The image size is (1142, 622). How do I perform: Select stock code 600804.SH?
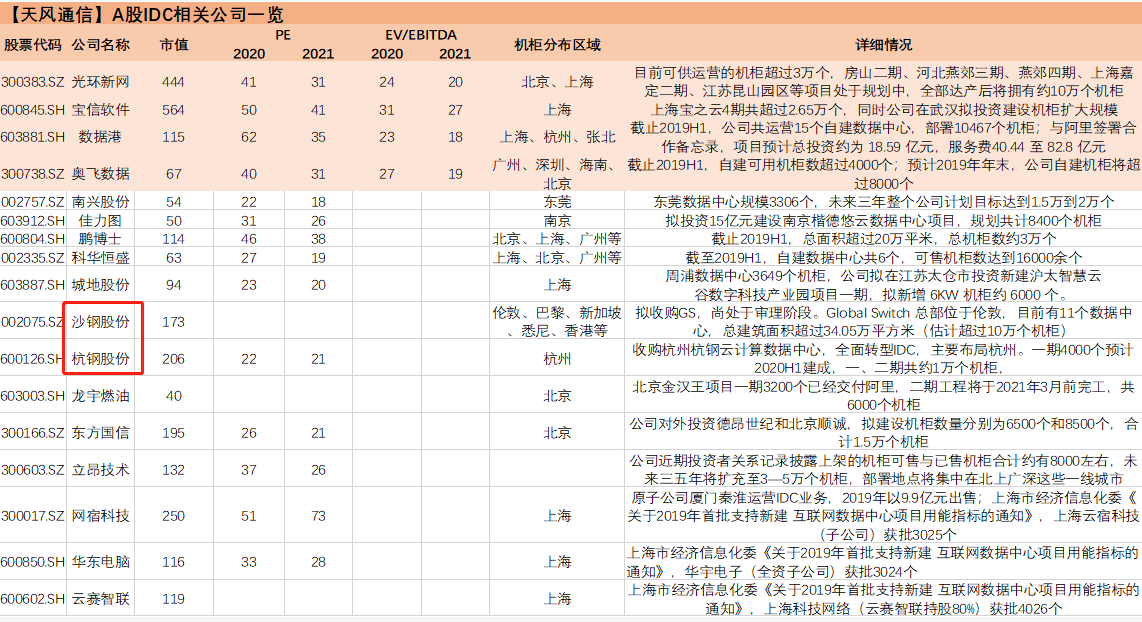click(x=33, y=239)
